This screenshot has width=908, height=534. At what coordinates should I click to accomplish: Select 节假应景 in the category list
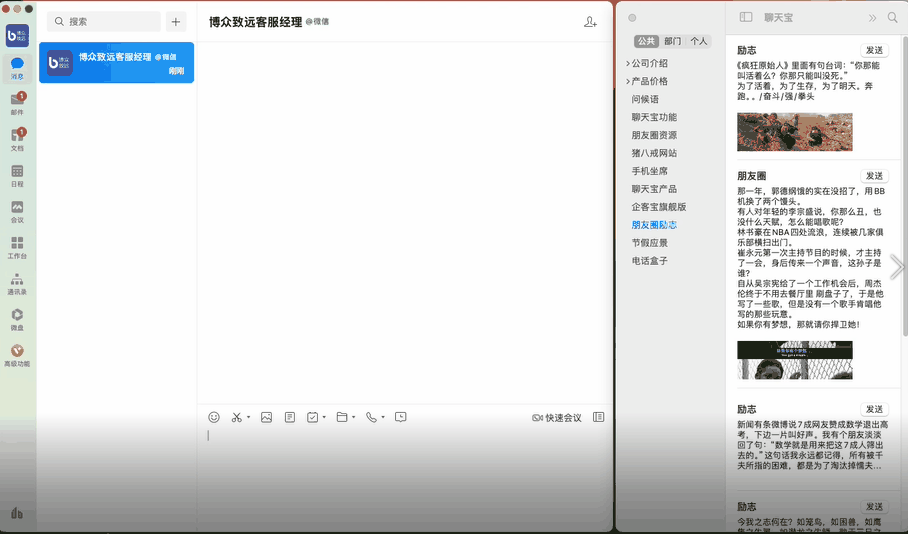pos(649,243)
